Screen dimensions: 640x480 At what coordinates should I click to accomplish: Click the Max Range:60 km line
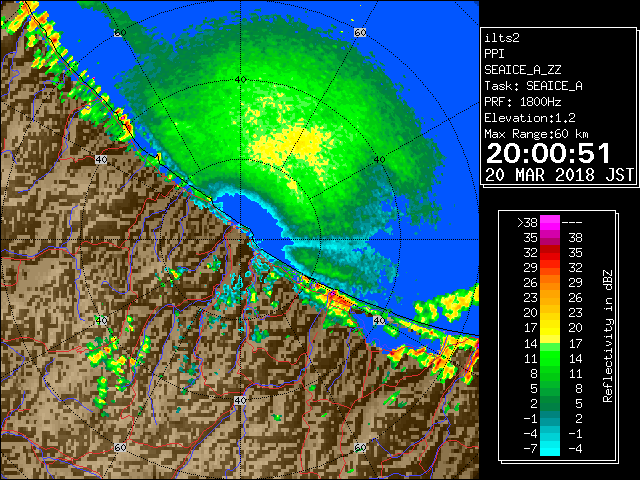click(x=536, y=134)
